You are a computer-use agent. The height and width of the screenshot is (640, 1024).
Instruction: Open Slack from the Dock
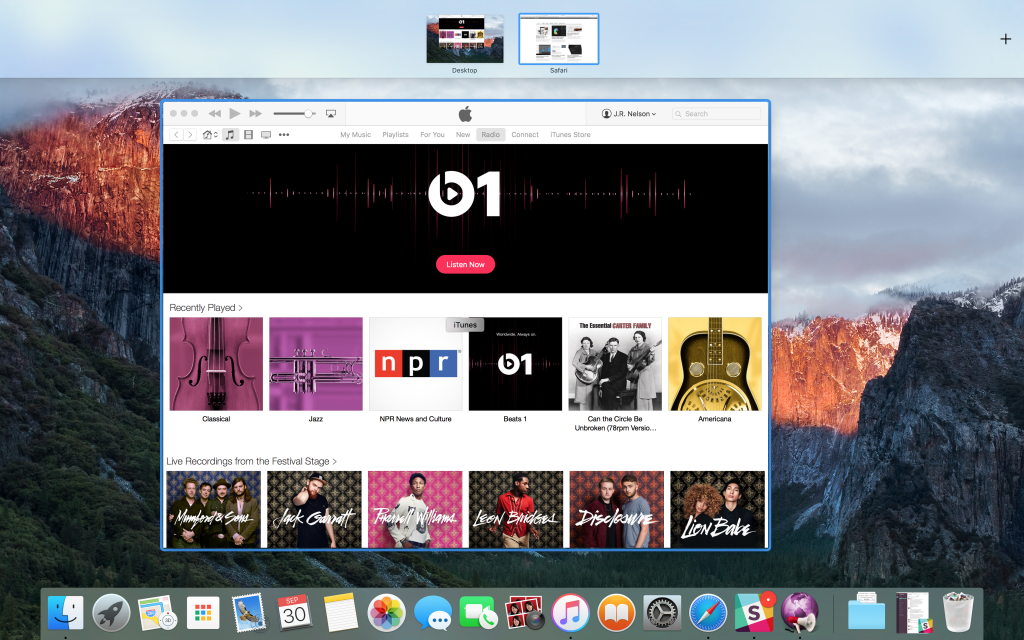tap(754, 613)
